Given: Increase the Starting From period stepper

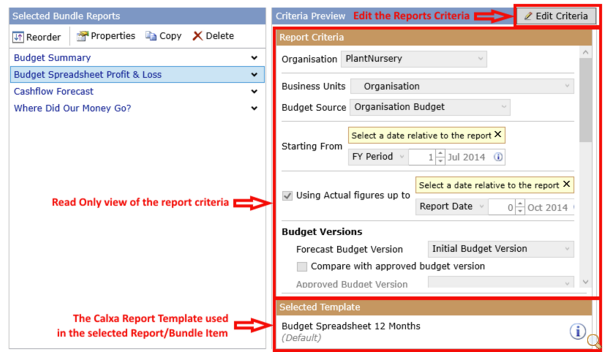Looking at the screenshot, I should [440, 153].
